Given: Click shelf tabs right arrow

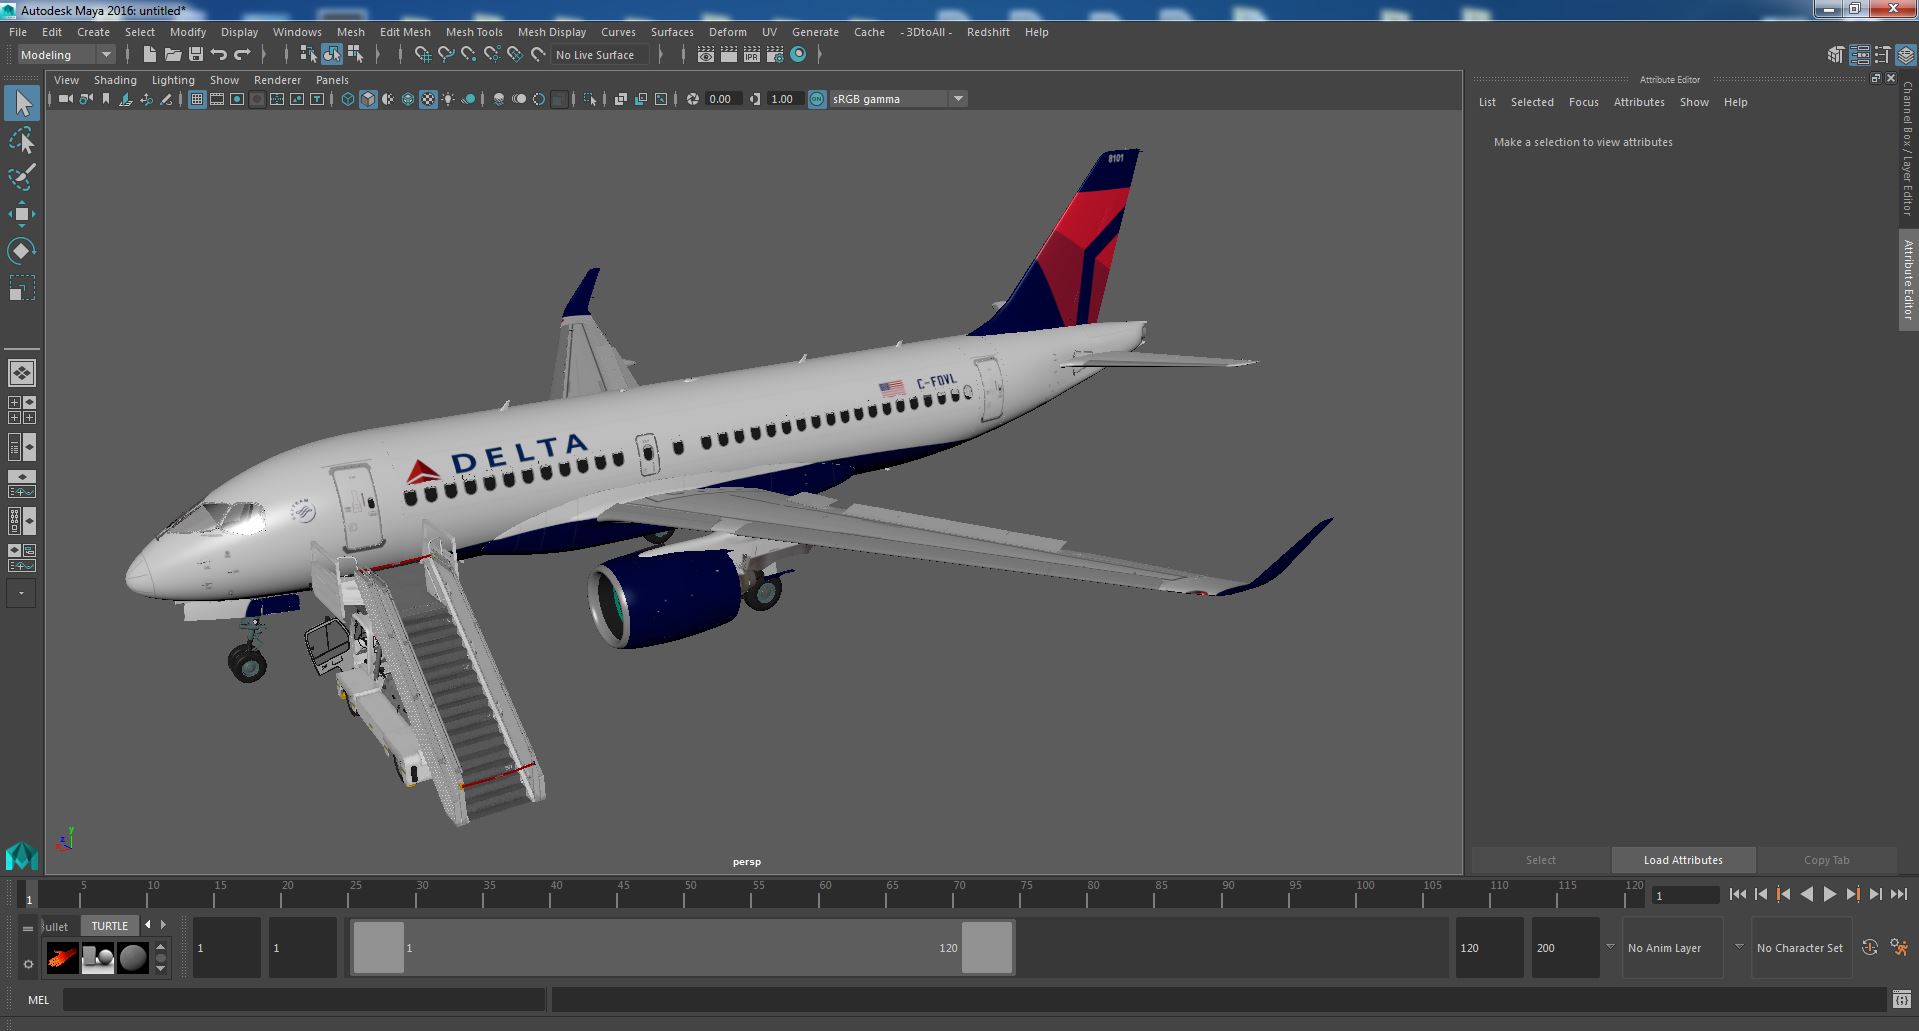Looking at the screenshot, I should coord(164,925).
